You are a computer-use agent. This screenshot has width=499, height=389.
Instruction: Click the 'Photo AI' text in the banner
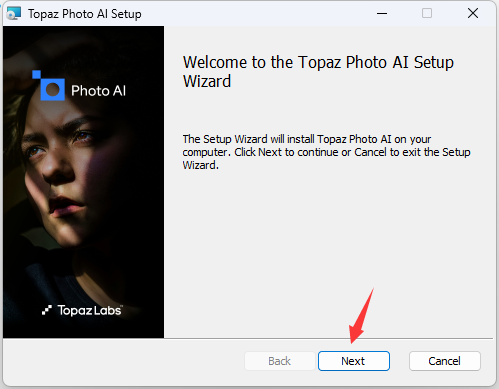click(99, 91)
